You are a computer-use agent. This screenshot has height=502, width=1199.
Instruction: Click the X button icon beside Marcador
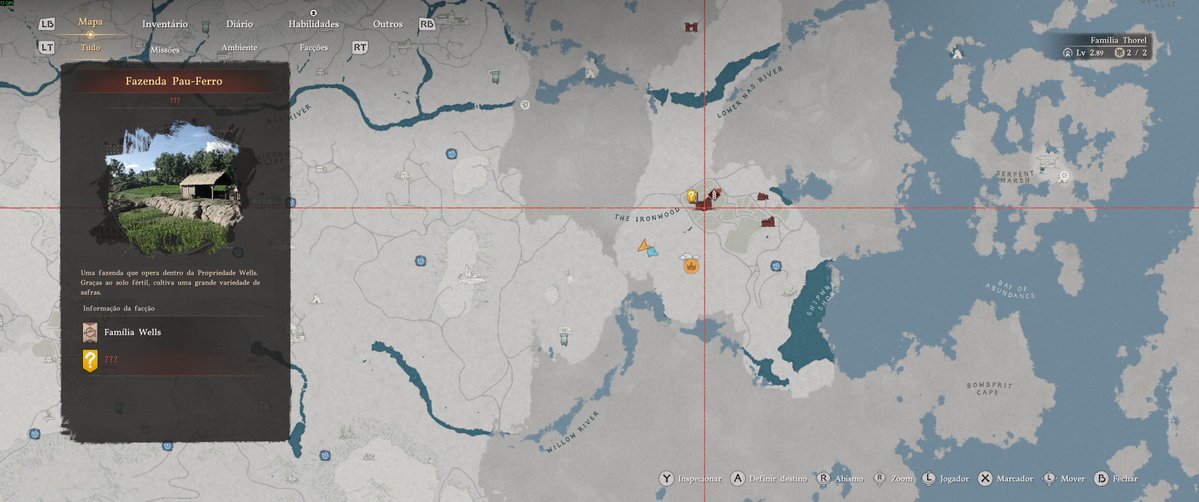pyautogui.click(x=986, y=479)
